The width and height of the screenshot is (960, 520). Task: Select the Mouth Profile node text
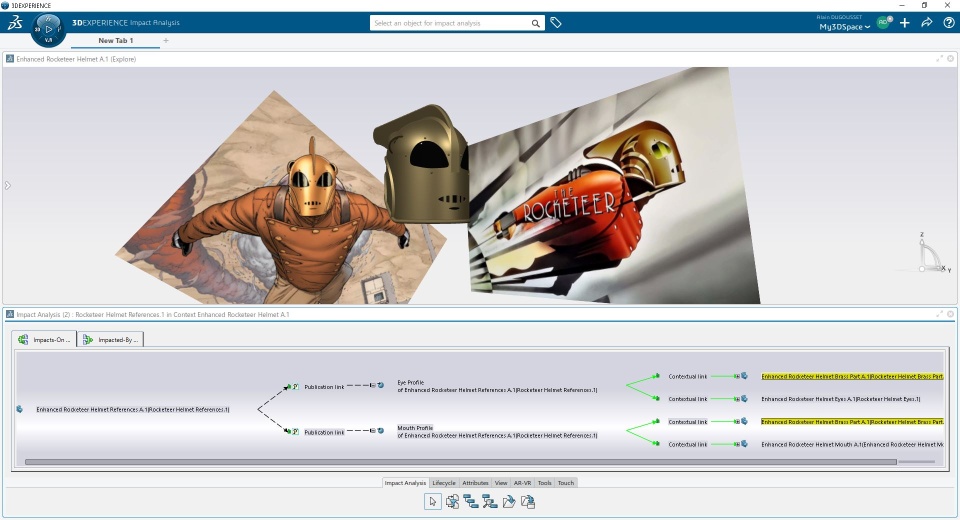click(497, 431)
